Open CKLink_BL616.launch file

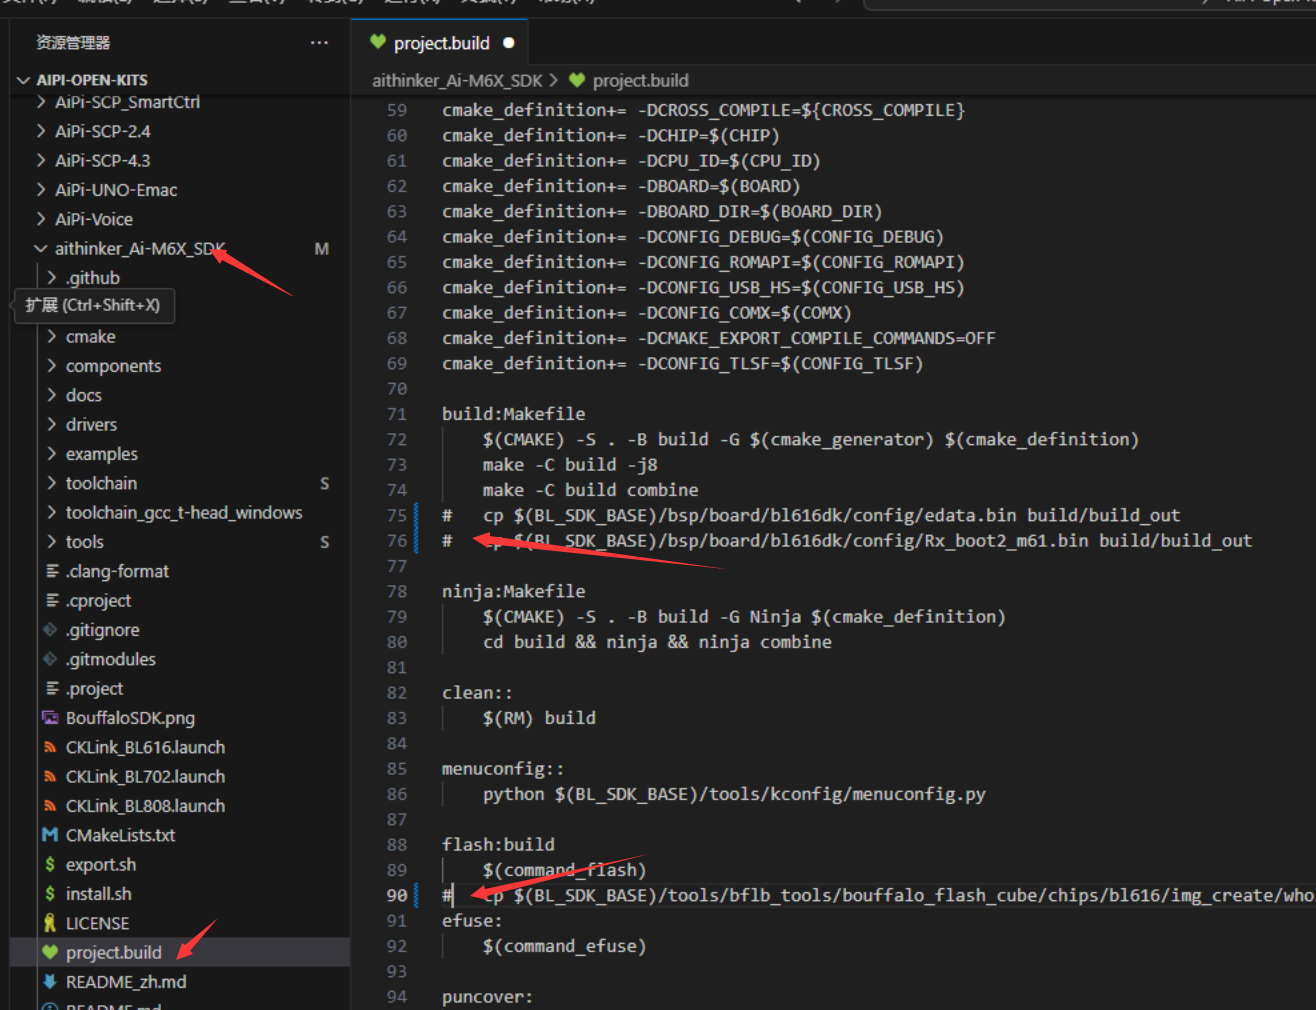tap(145, 747)
